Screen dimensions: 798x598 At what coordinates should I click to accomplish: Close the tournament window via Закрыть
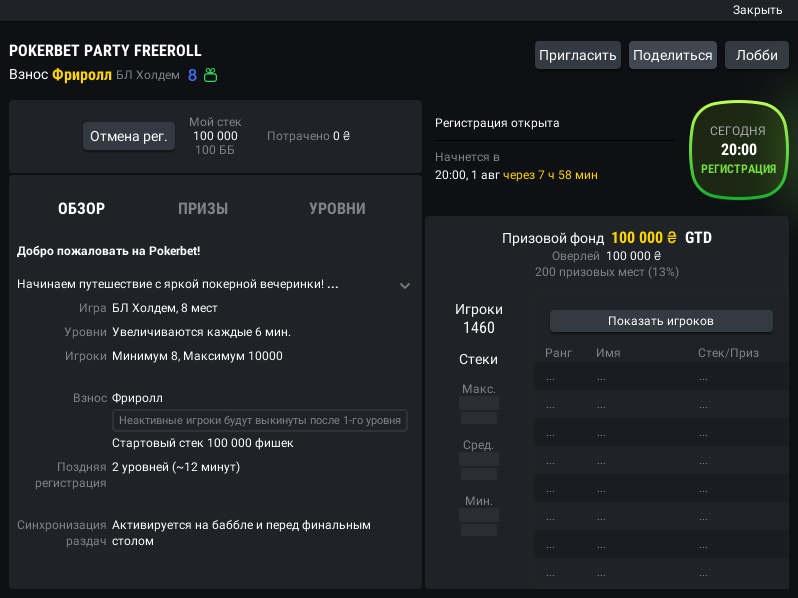pos(757,10)
